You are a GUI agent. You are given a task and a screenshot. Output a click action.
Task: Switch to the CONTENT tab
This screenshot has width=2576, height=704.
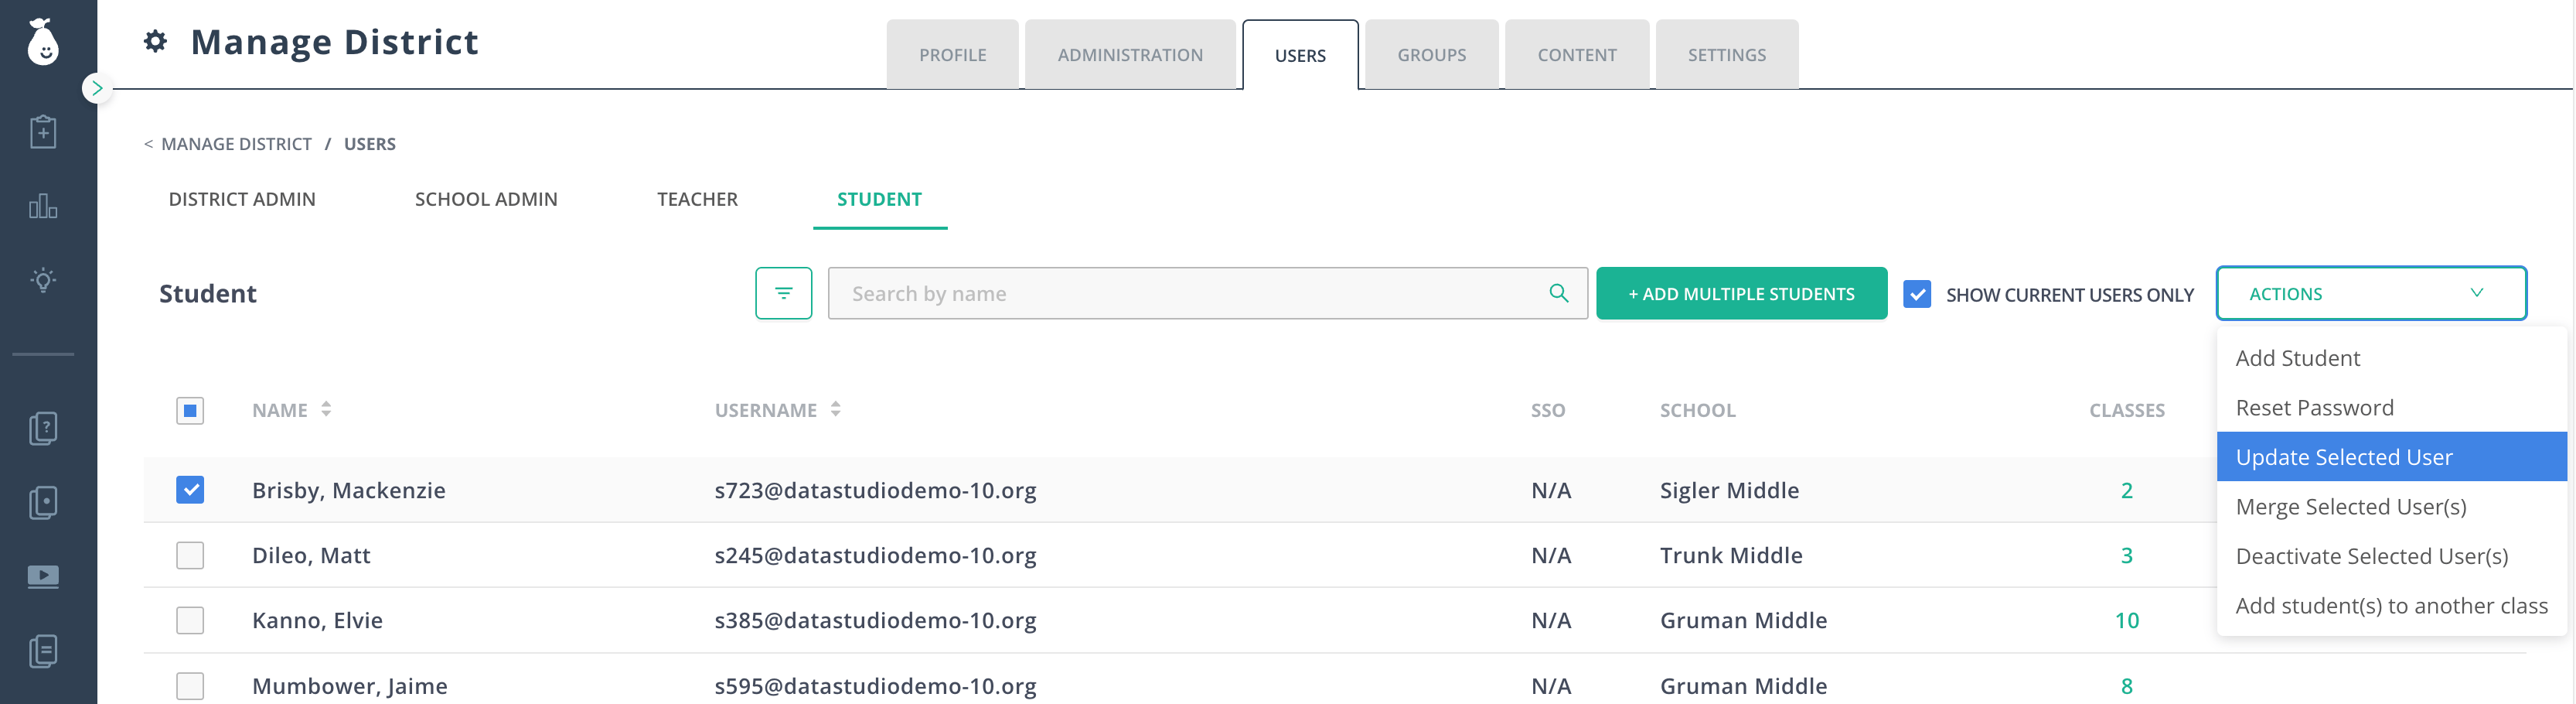[1577, 55]
